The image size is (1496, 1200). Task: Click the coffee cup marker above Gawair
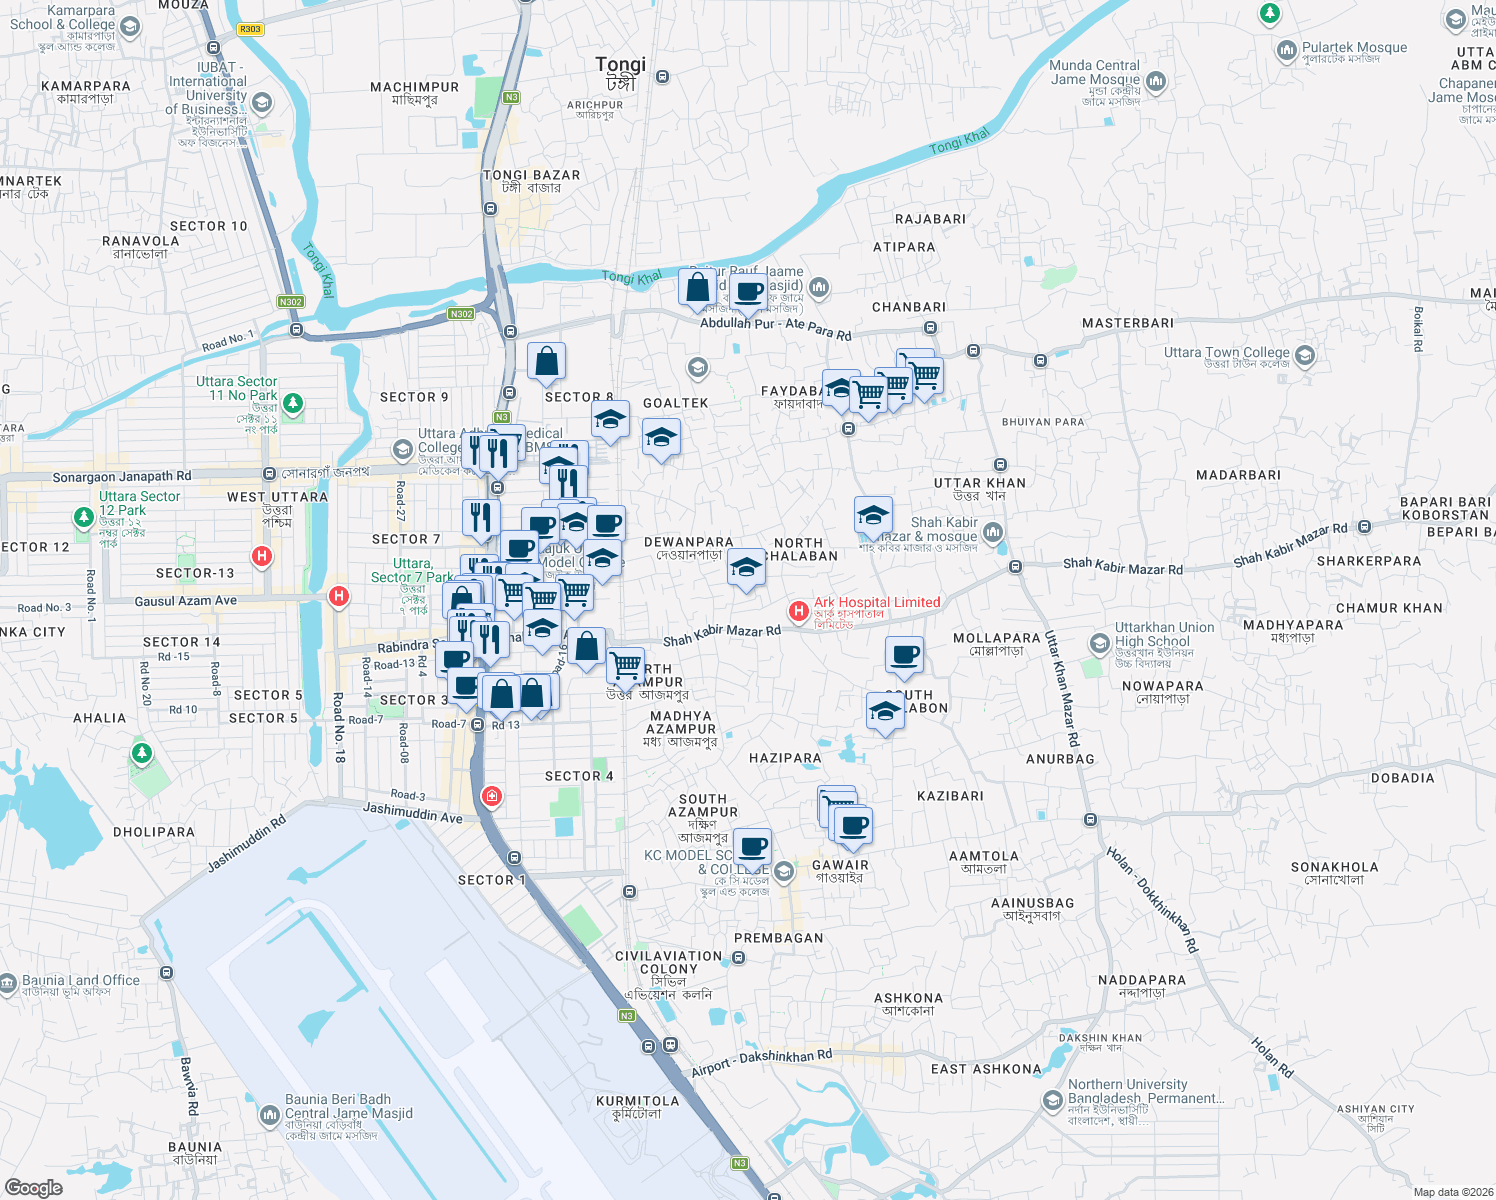pyautogui.click(x=853, y=829)
